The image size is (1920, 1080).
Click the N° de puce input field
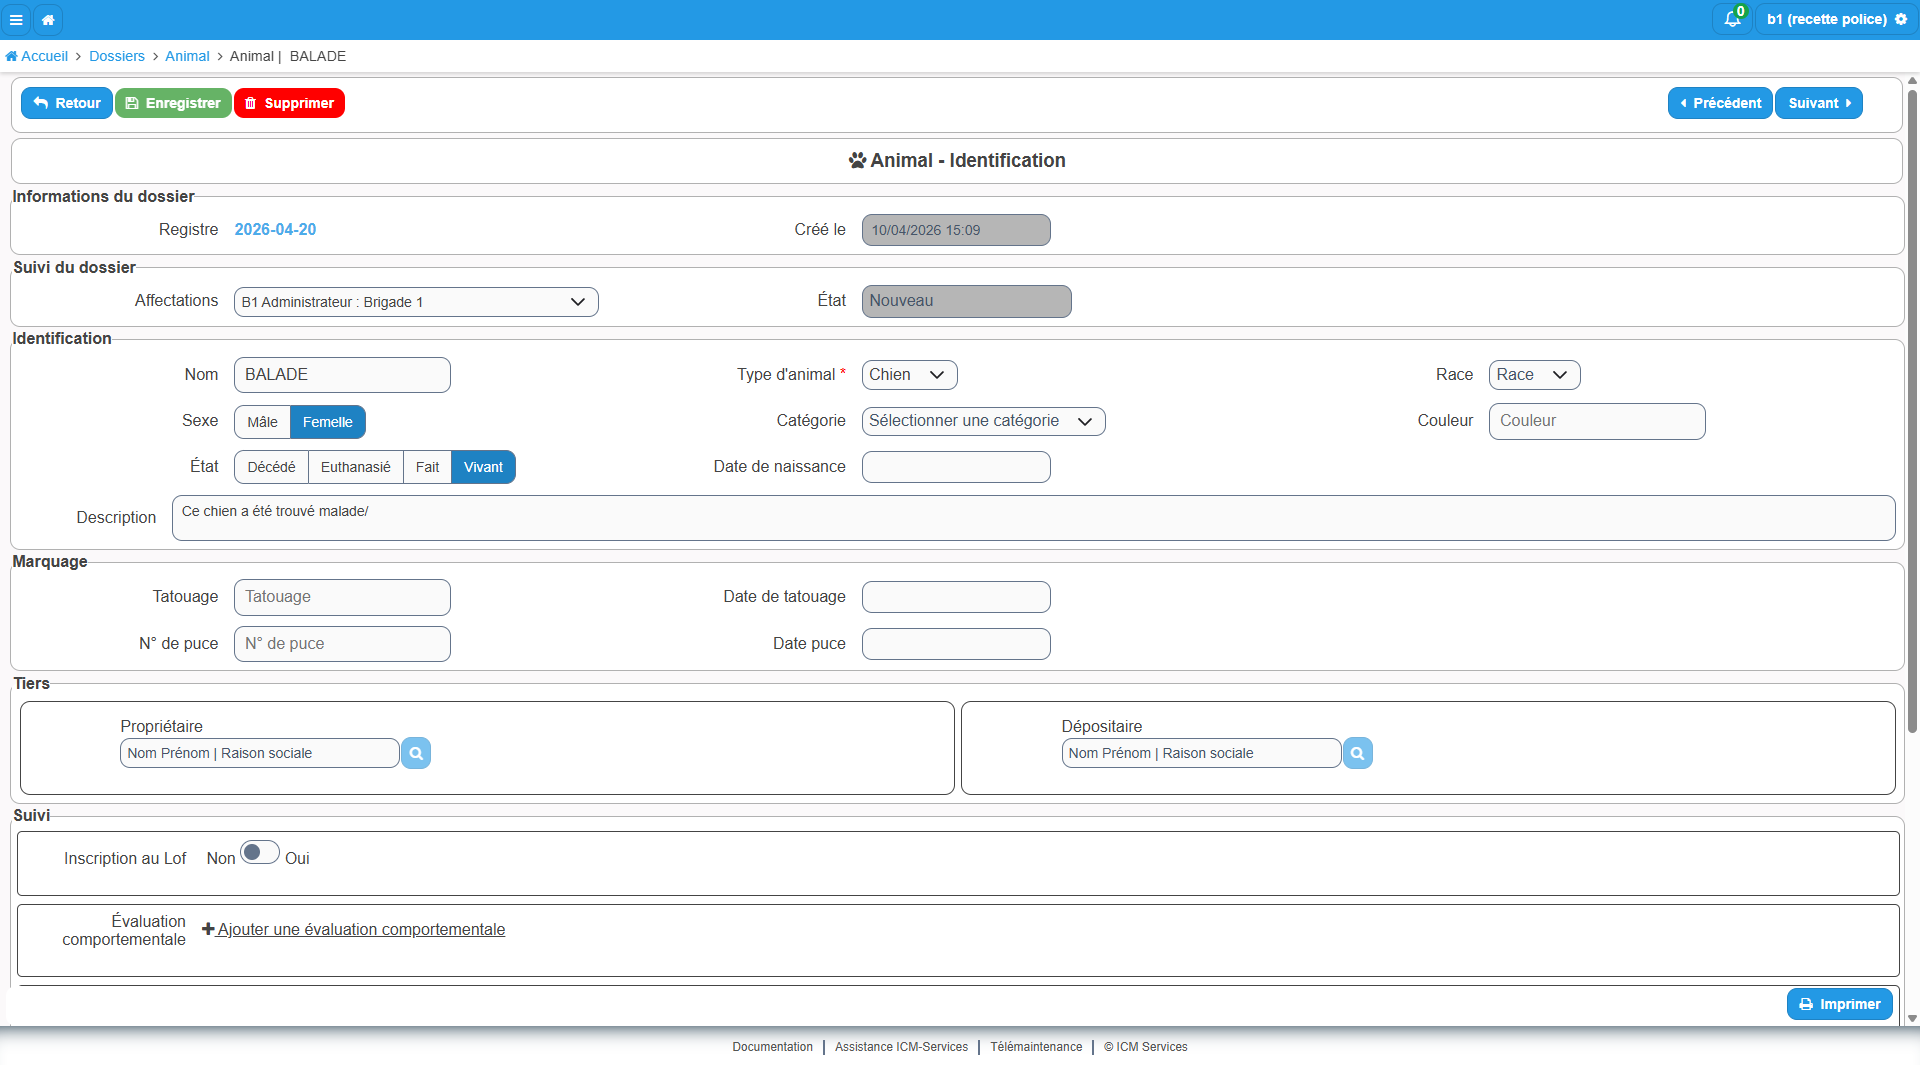342,644
